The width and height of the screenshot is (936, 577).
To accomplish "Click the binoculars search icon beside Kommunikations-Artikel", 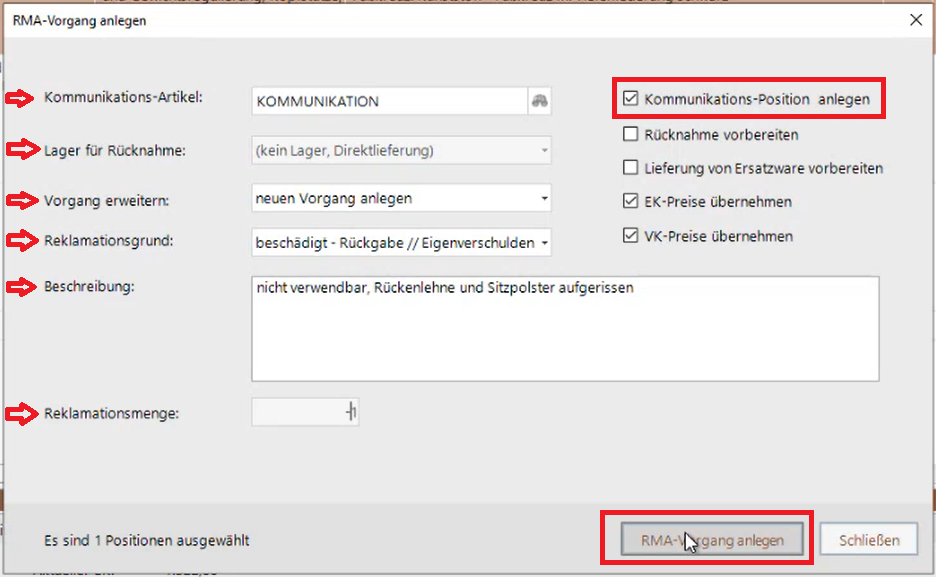I will (539, 101).
